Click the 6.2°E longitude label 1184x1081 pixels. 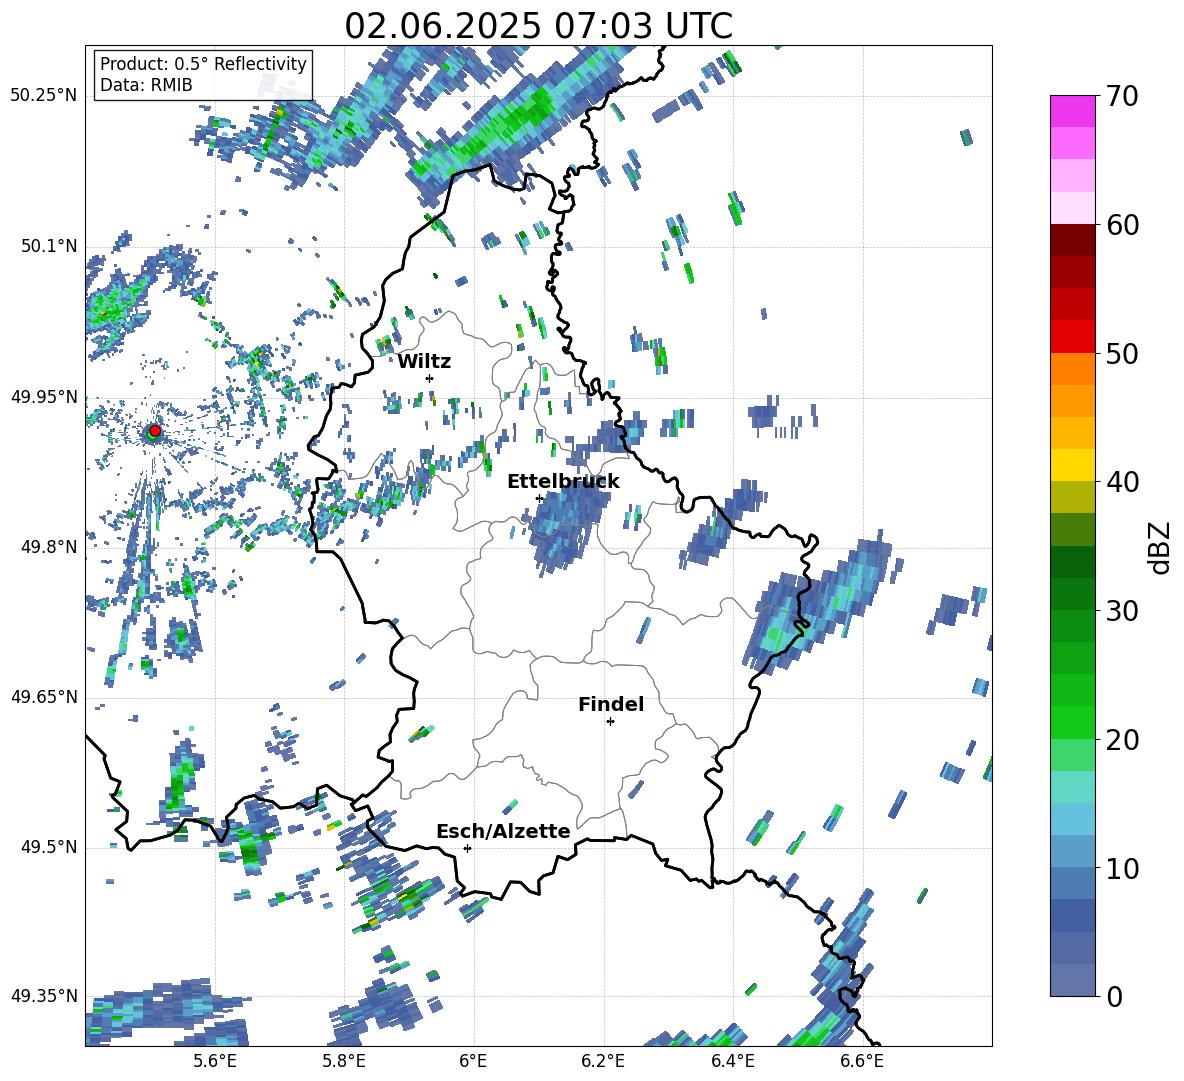(x=603, y=1061)
